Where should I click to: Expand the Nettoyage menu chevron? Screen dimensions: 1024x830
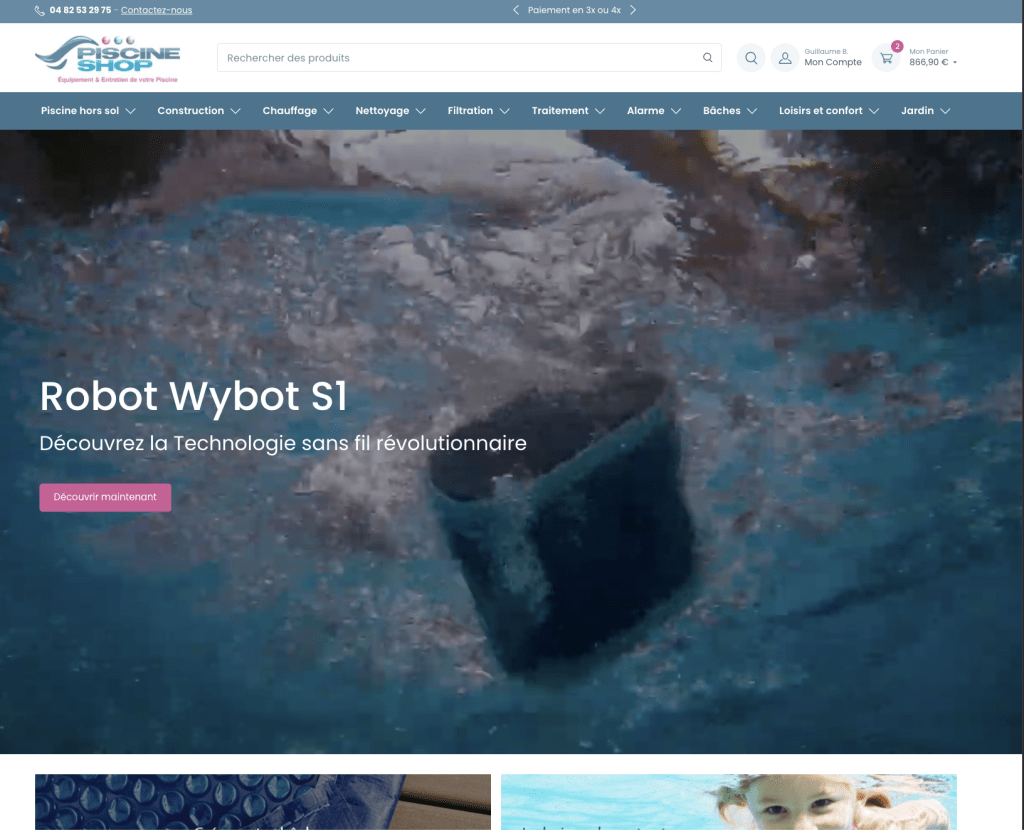(421, 111)
